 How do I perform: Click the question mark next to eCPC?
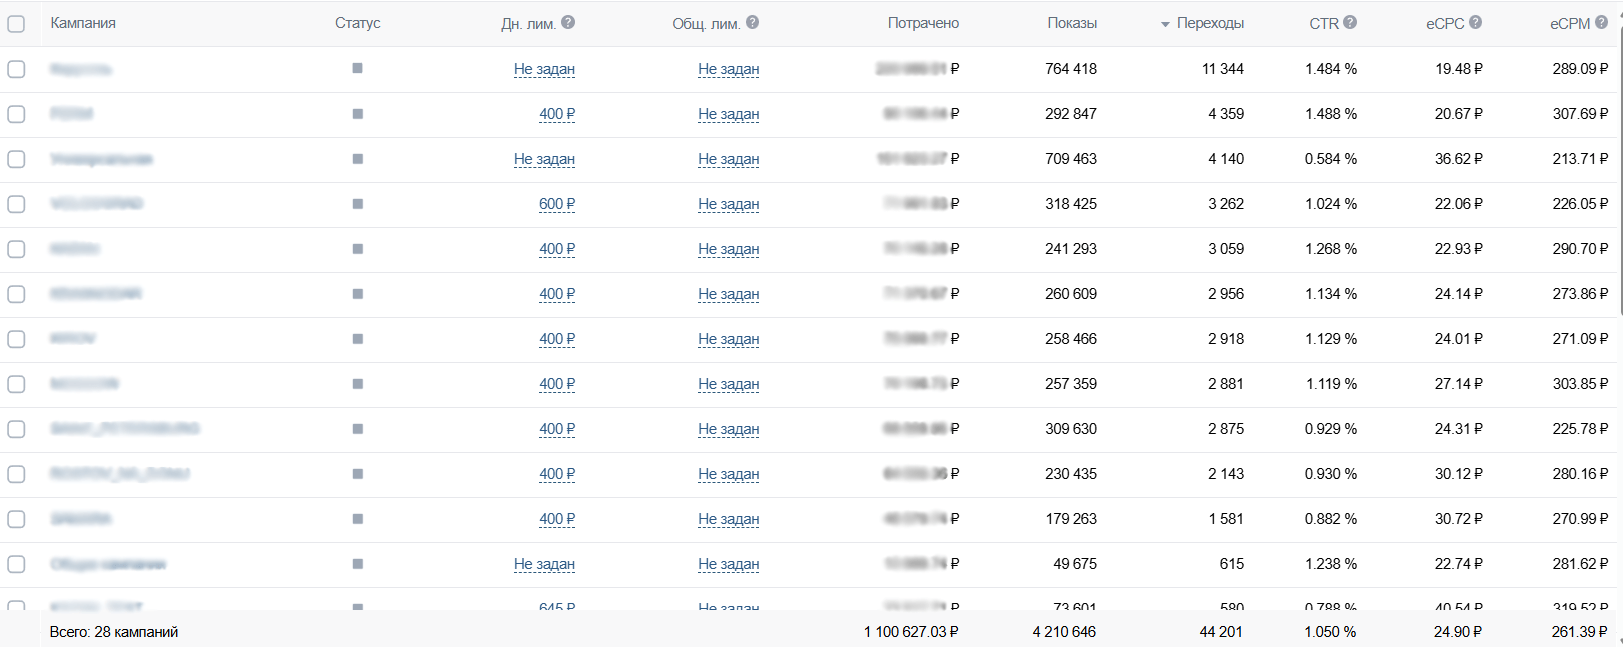coord(1476,22)
